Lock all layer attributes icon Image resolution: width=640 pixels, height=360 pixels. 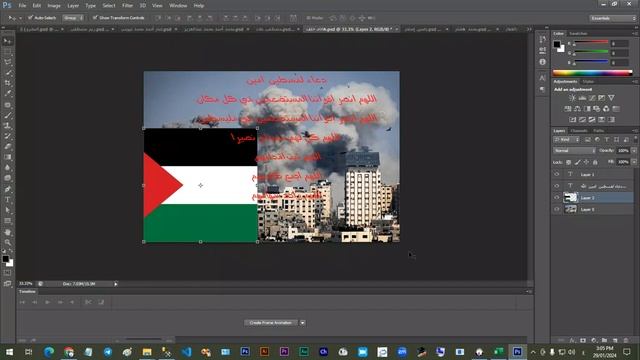click(x=595, y=162)
